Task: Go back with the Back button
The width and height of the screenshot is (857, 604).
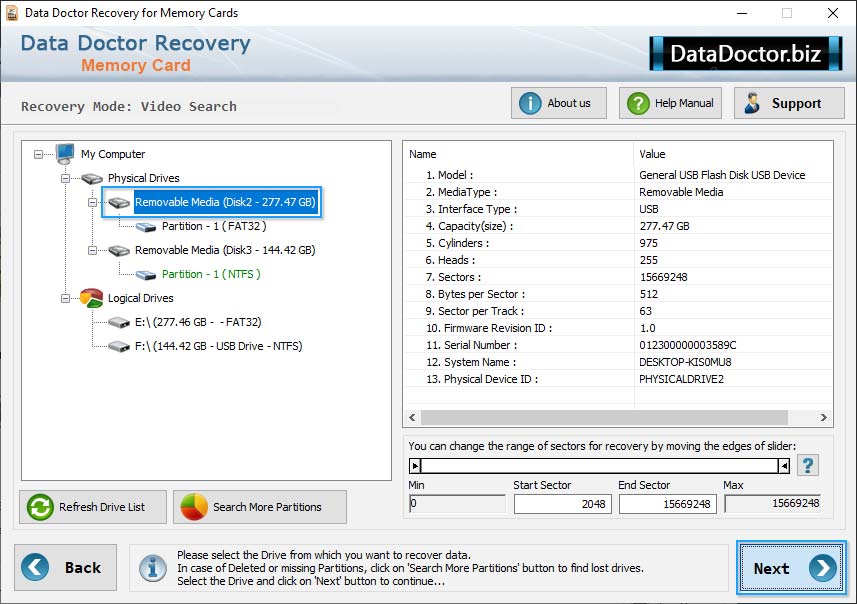Action: tap(66, 567)
